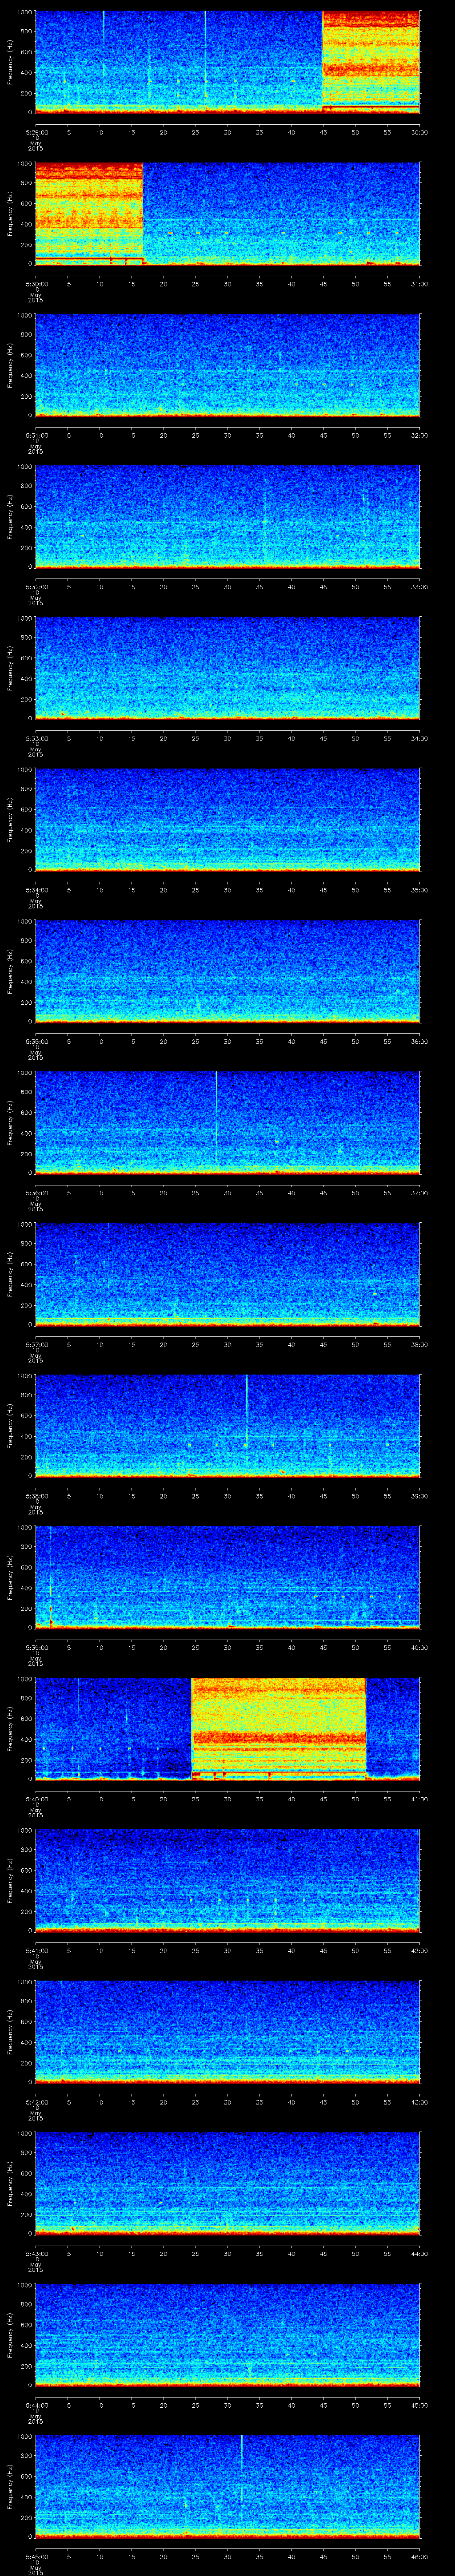Select the 5:40:00 start time label
This screenshot has height=2576, width=455.
pos(36,1799)
